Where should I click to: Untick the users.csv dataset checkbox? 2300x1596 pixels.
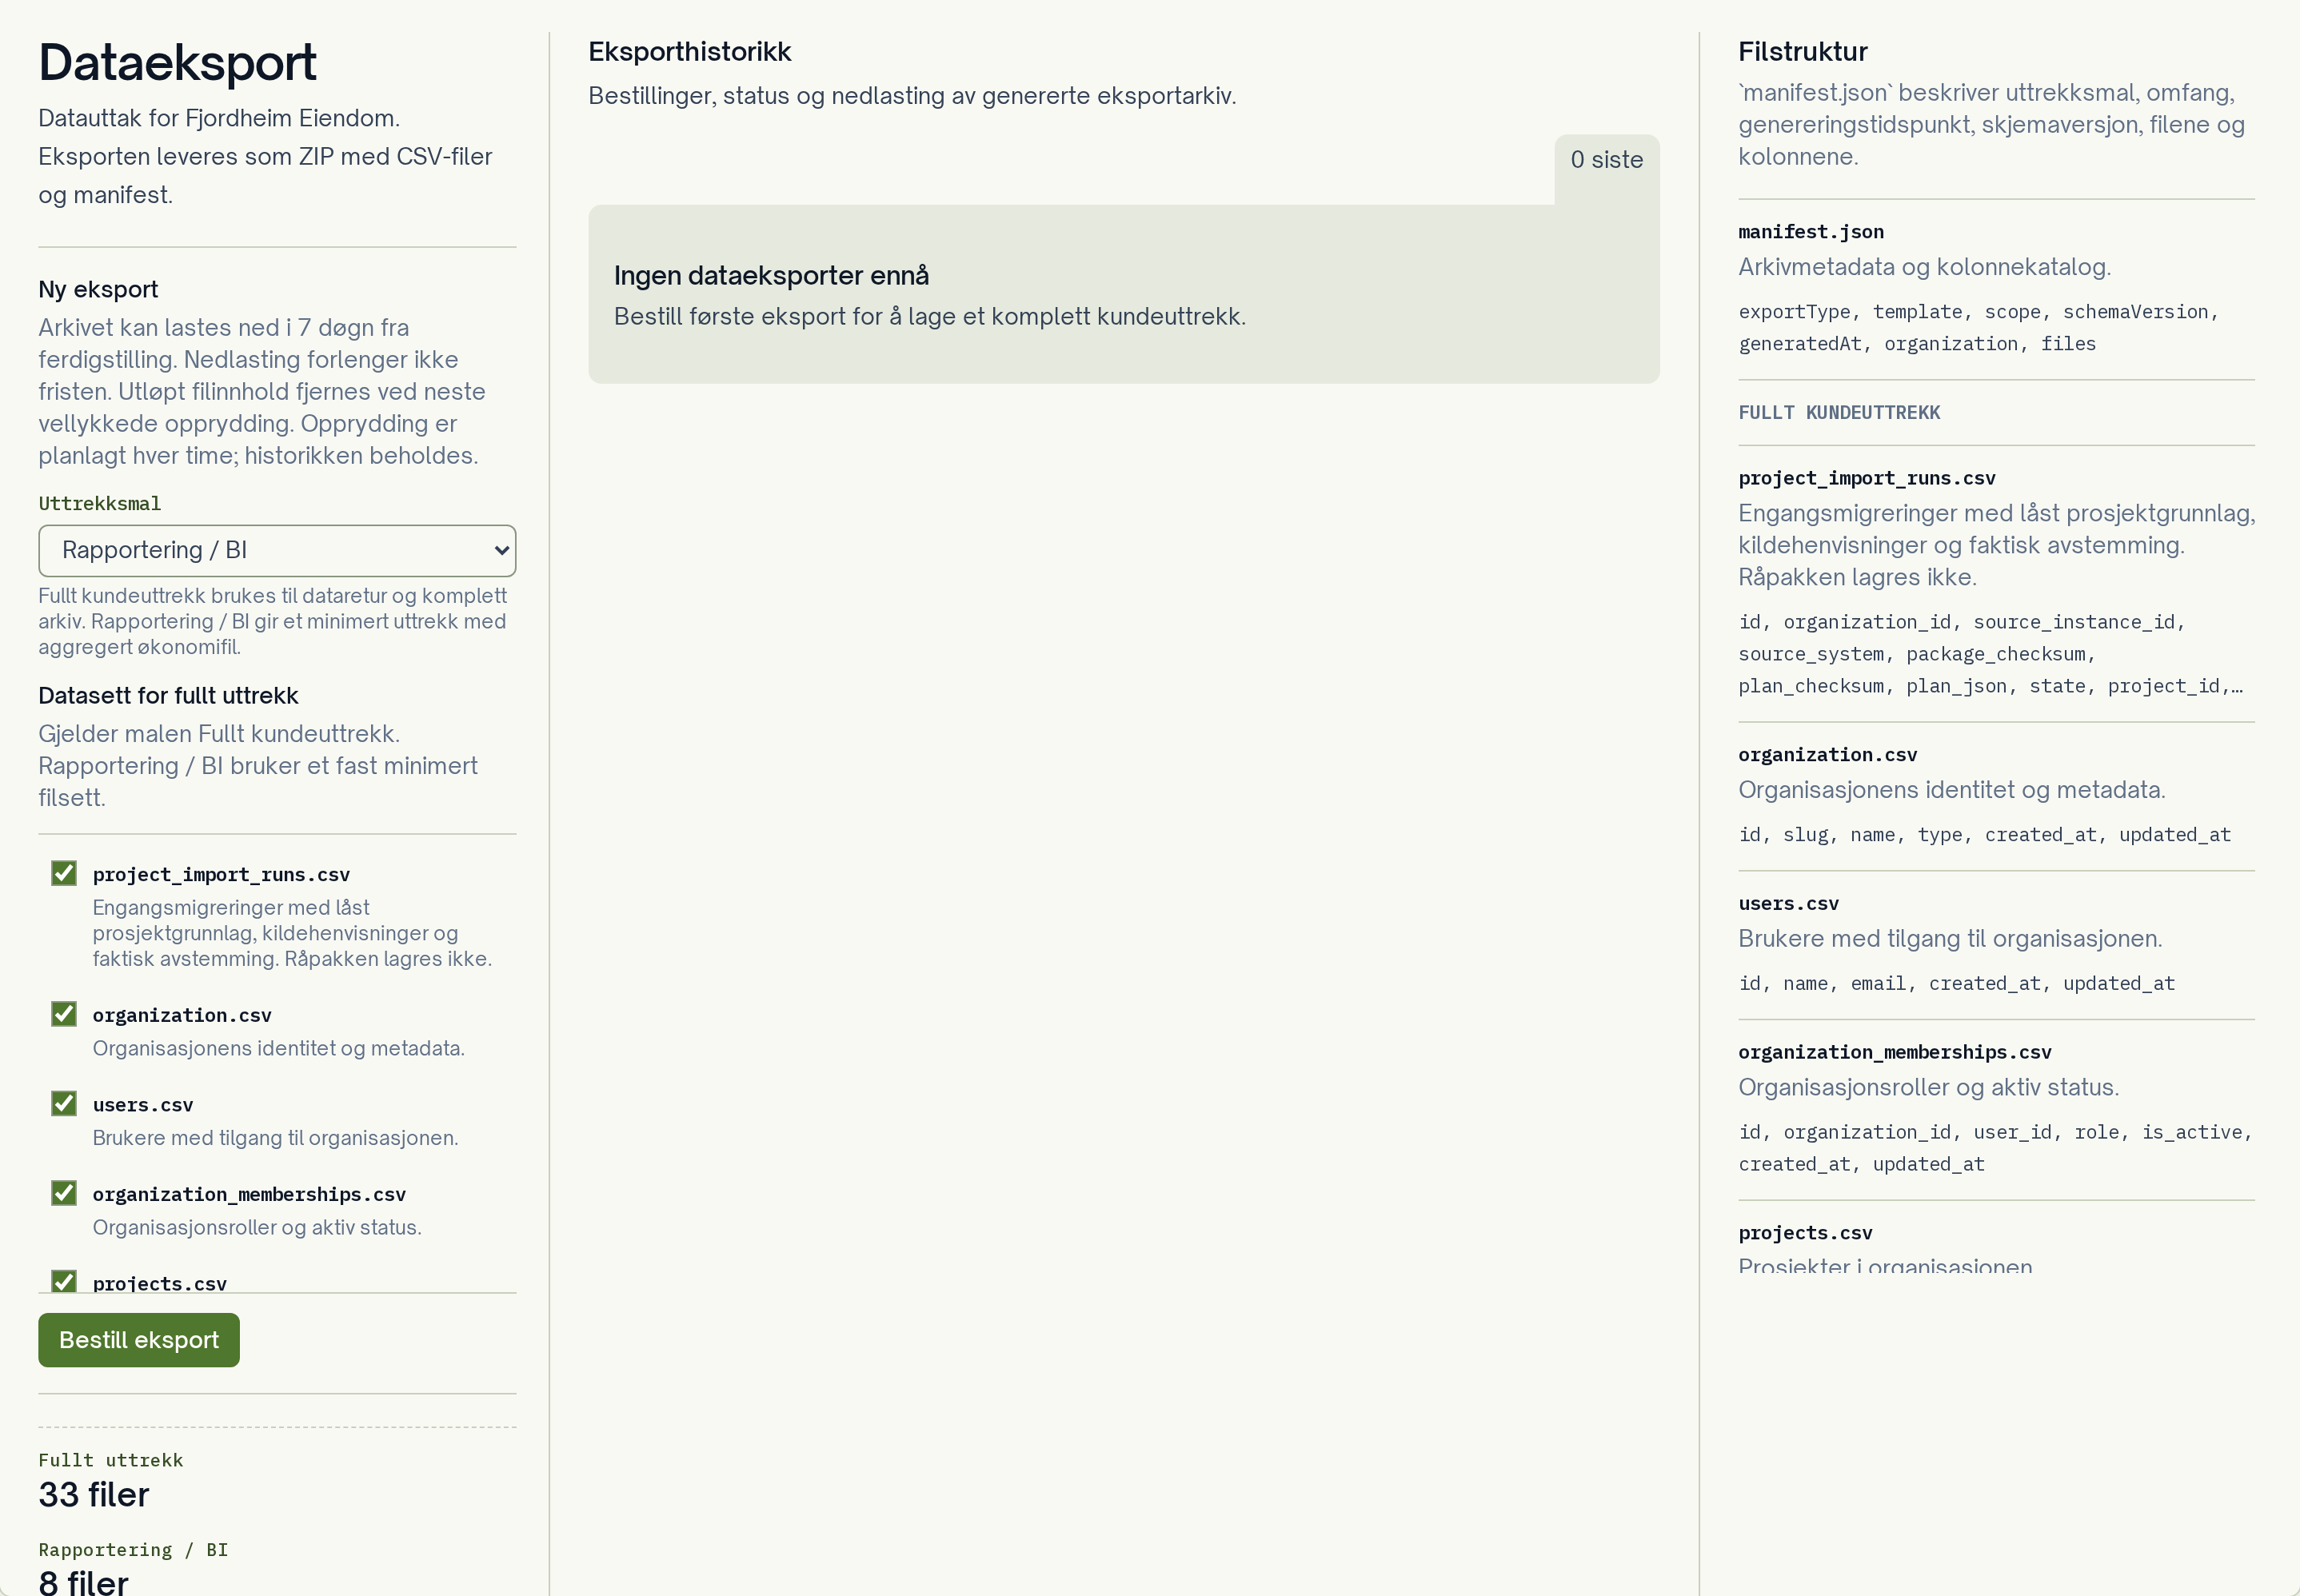(64, 1103)
